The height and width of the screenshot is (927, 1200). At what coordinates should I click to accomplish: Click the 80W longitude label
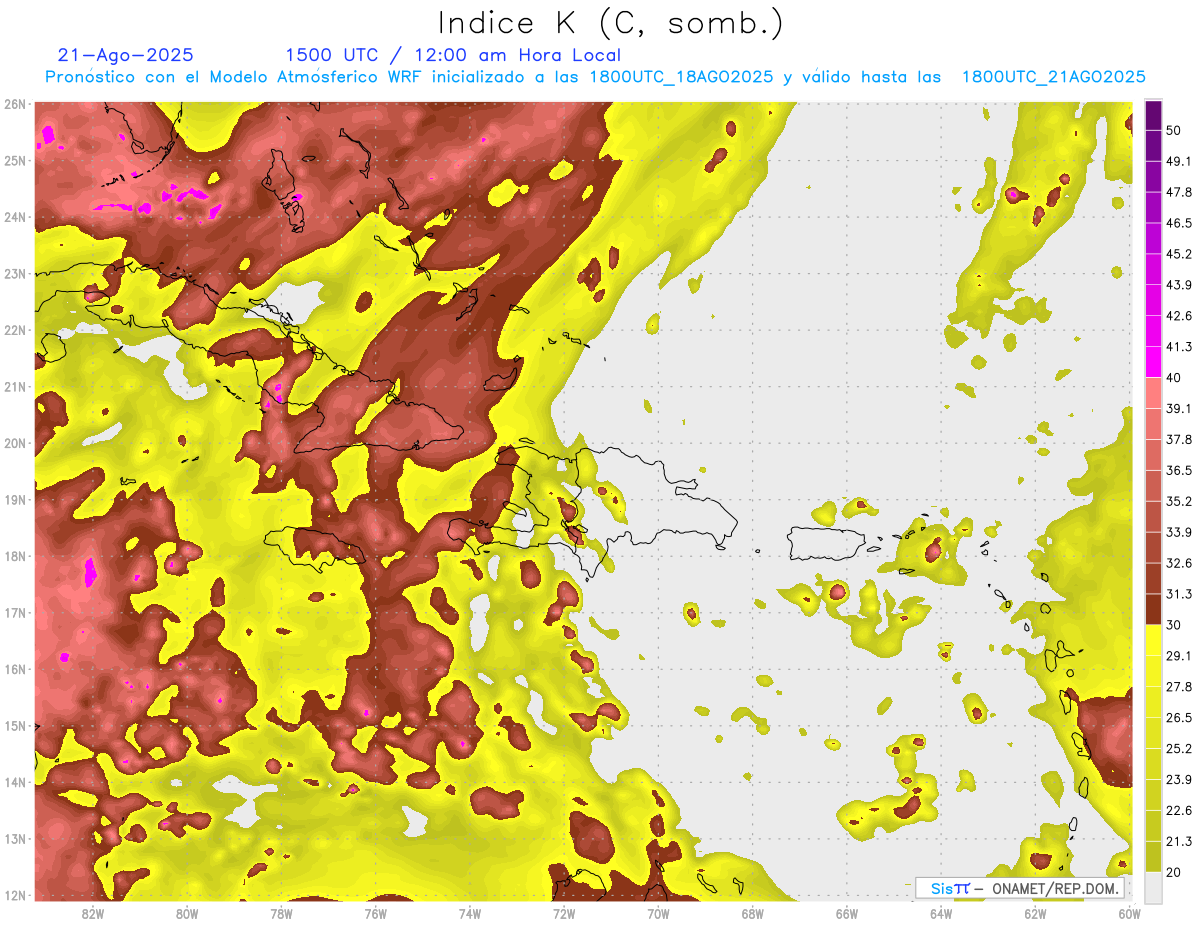tap(186, 914)
